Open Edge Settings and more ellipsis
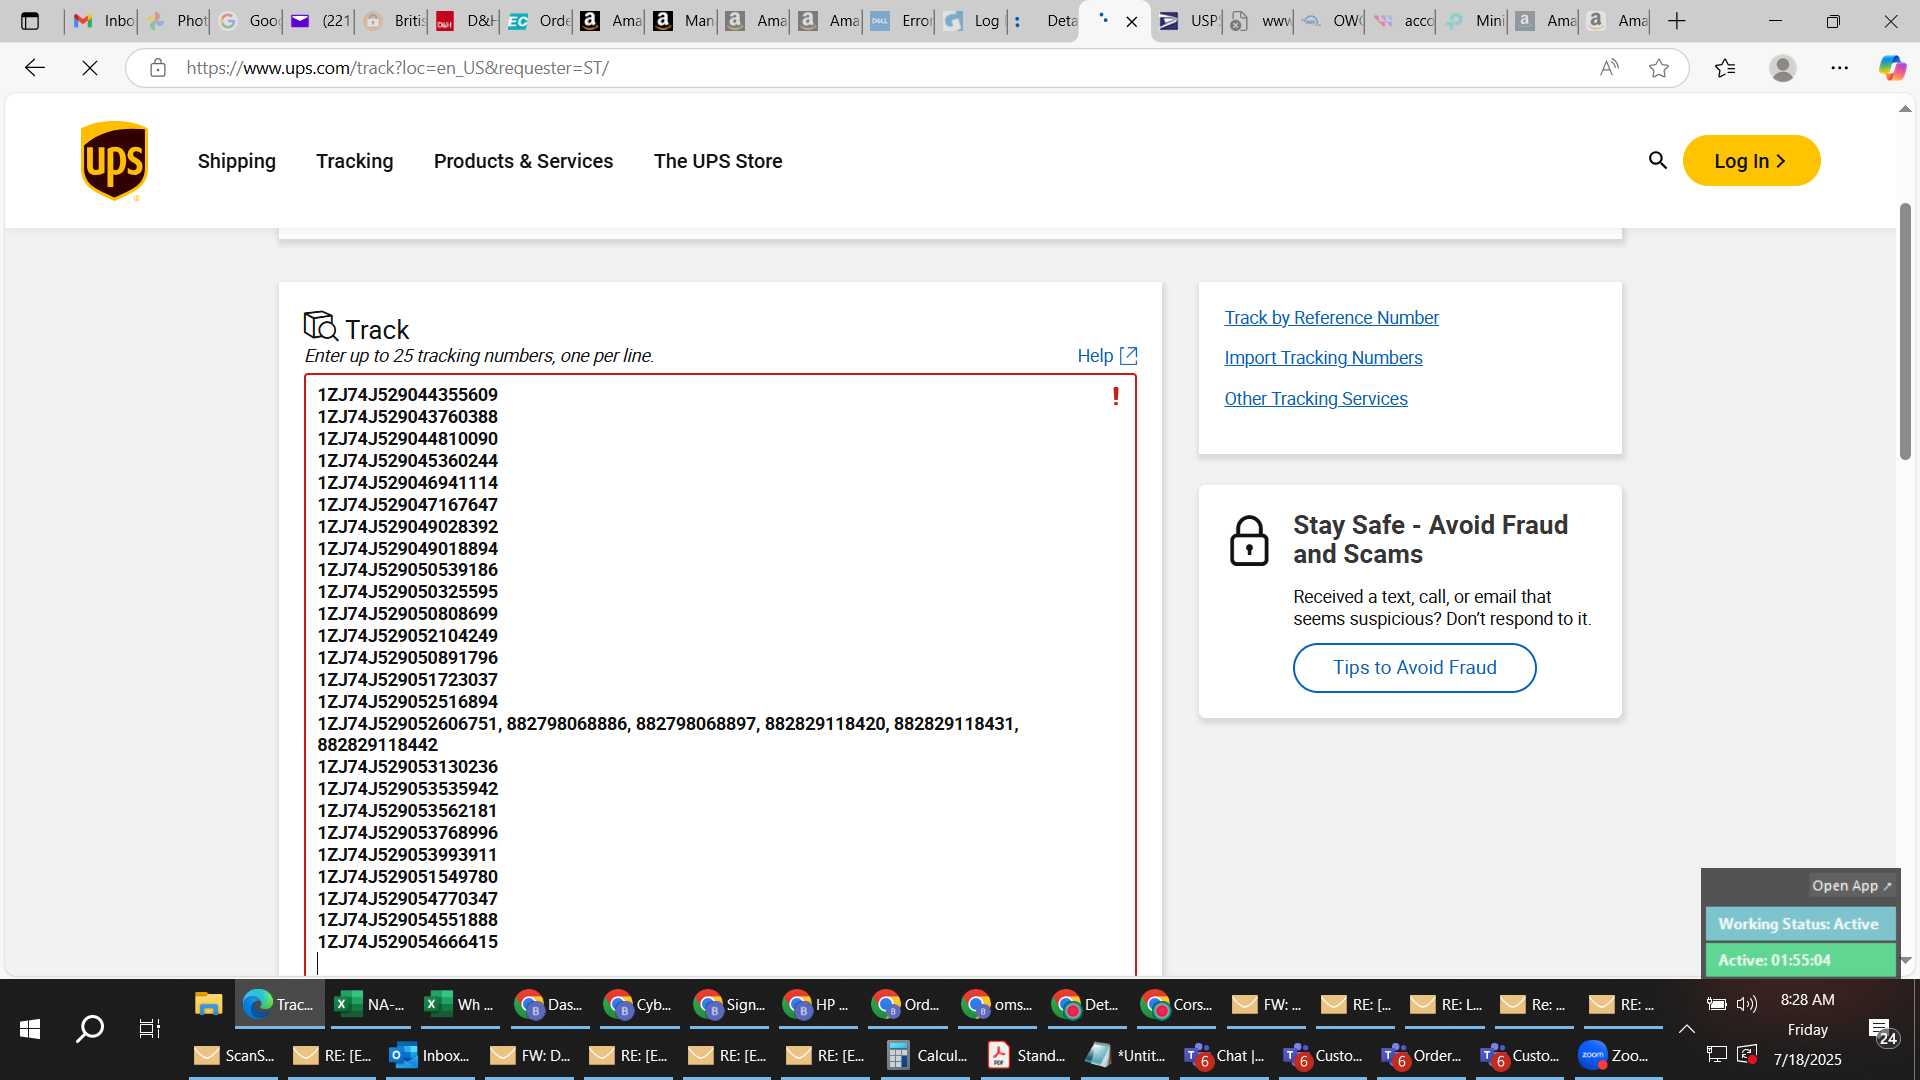 [1840, 68]
